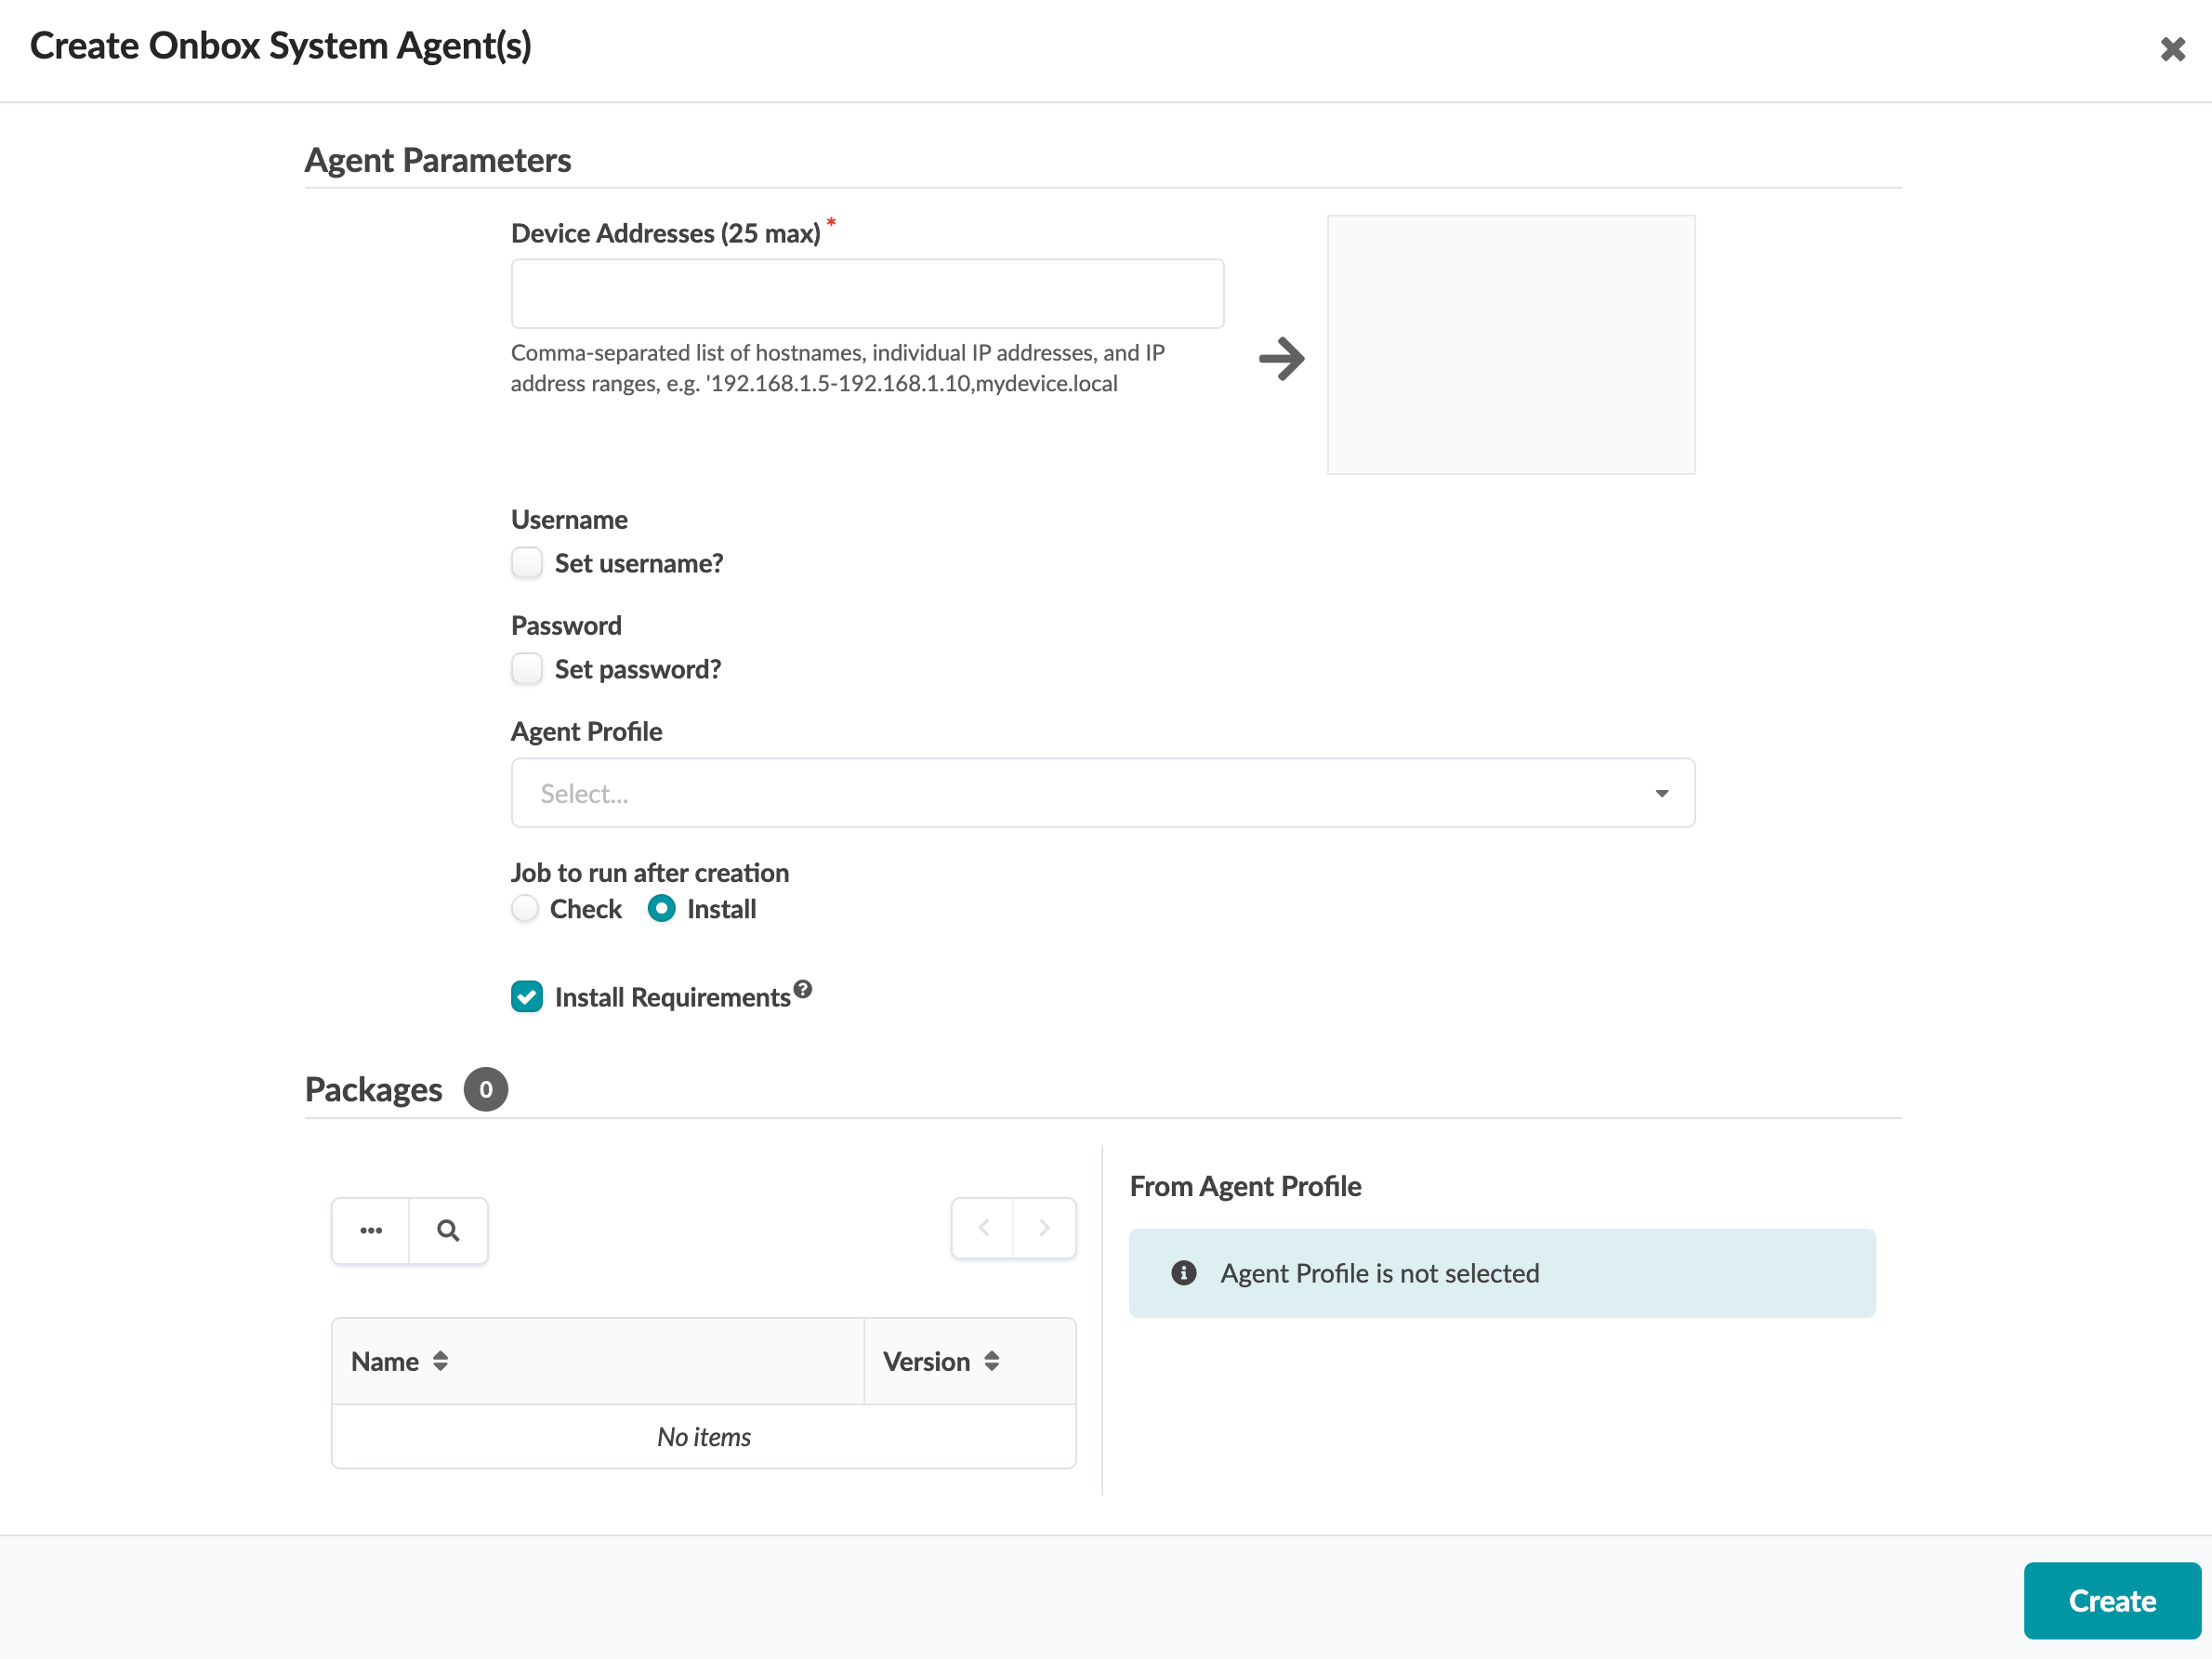2212x1659 pixels.
Task: Select the Install job radio button
Action: 661,909
